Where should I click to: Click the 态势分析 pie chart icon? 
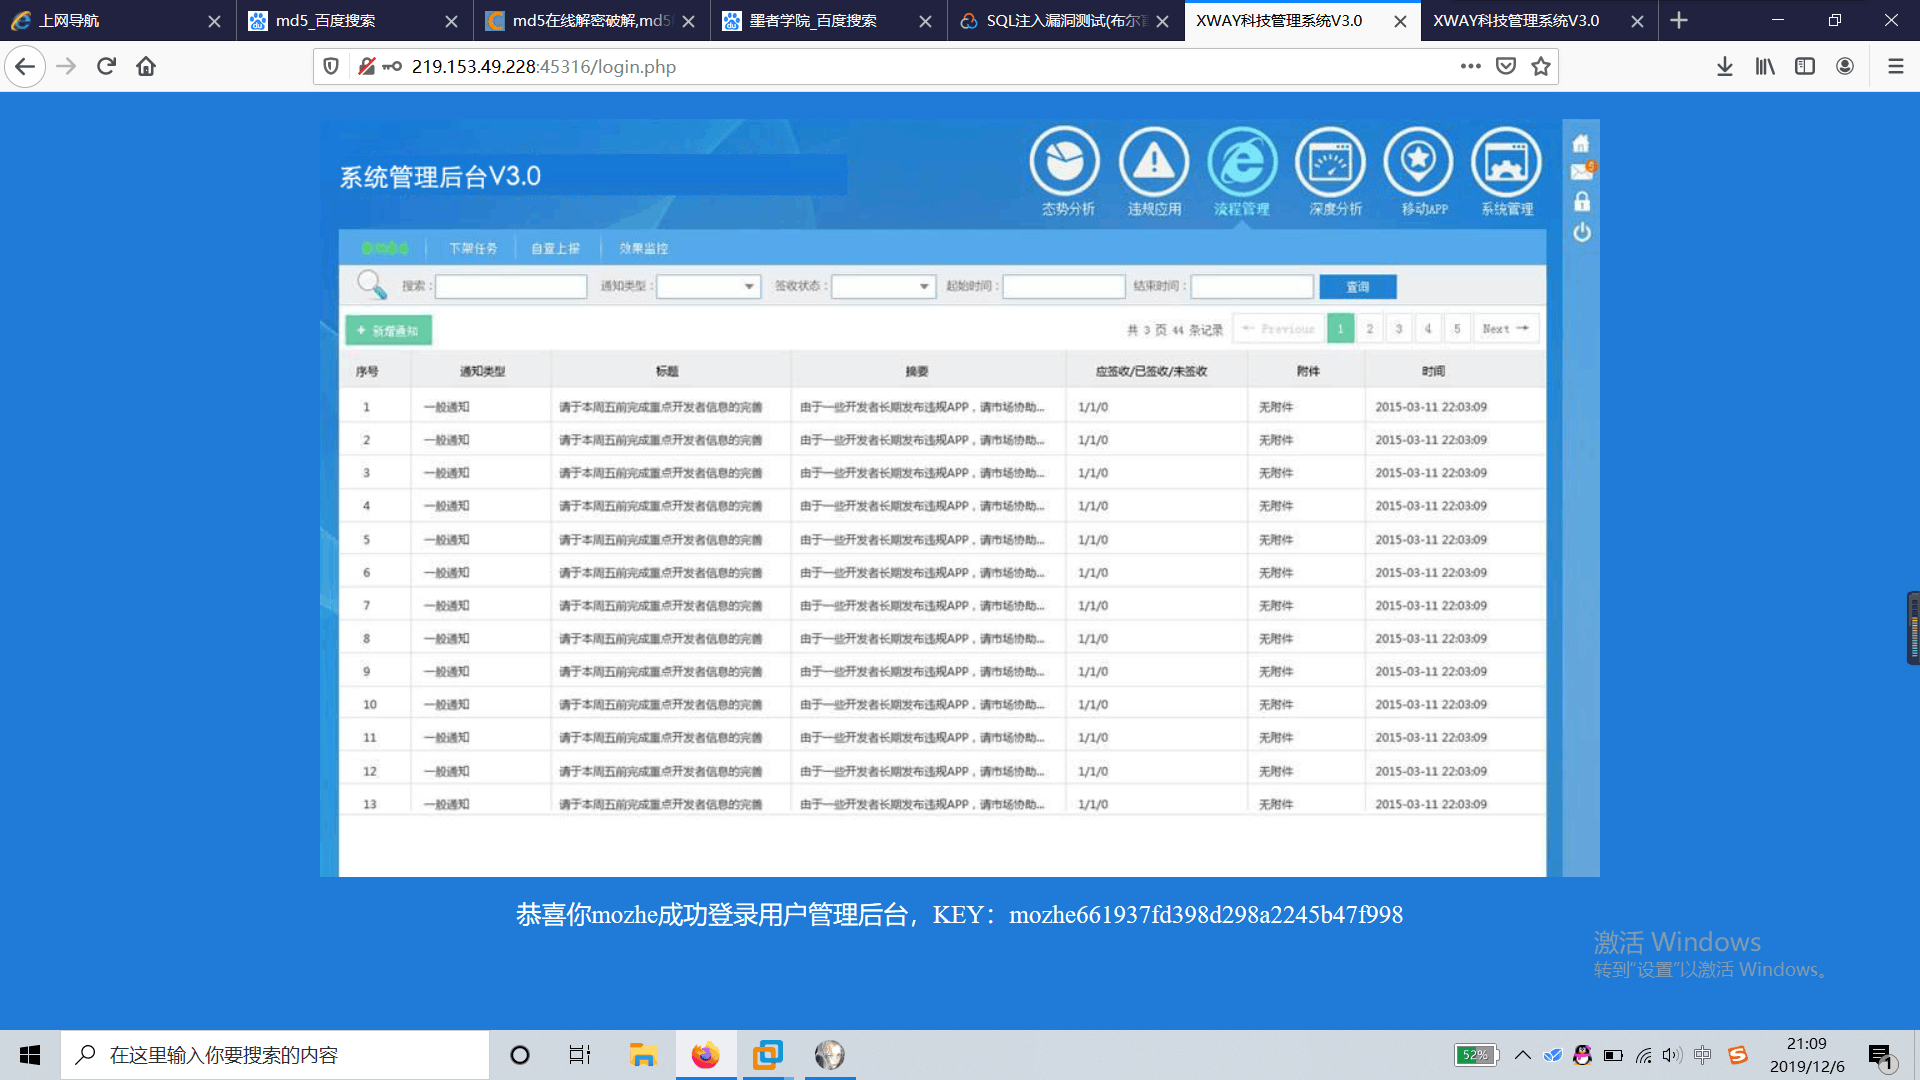click(1065, 161)
